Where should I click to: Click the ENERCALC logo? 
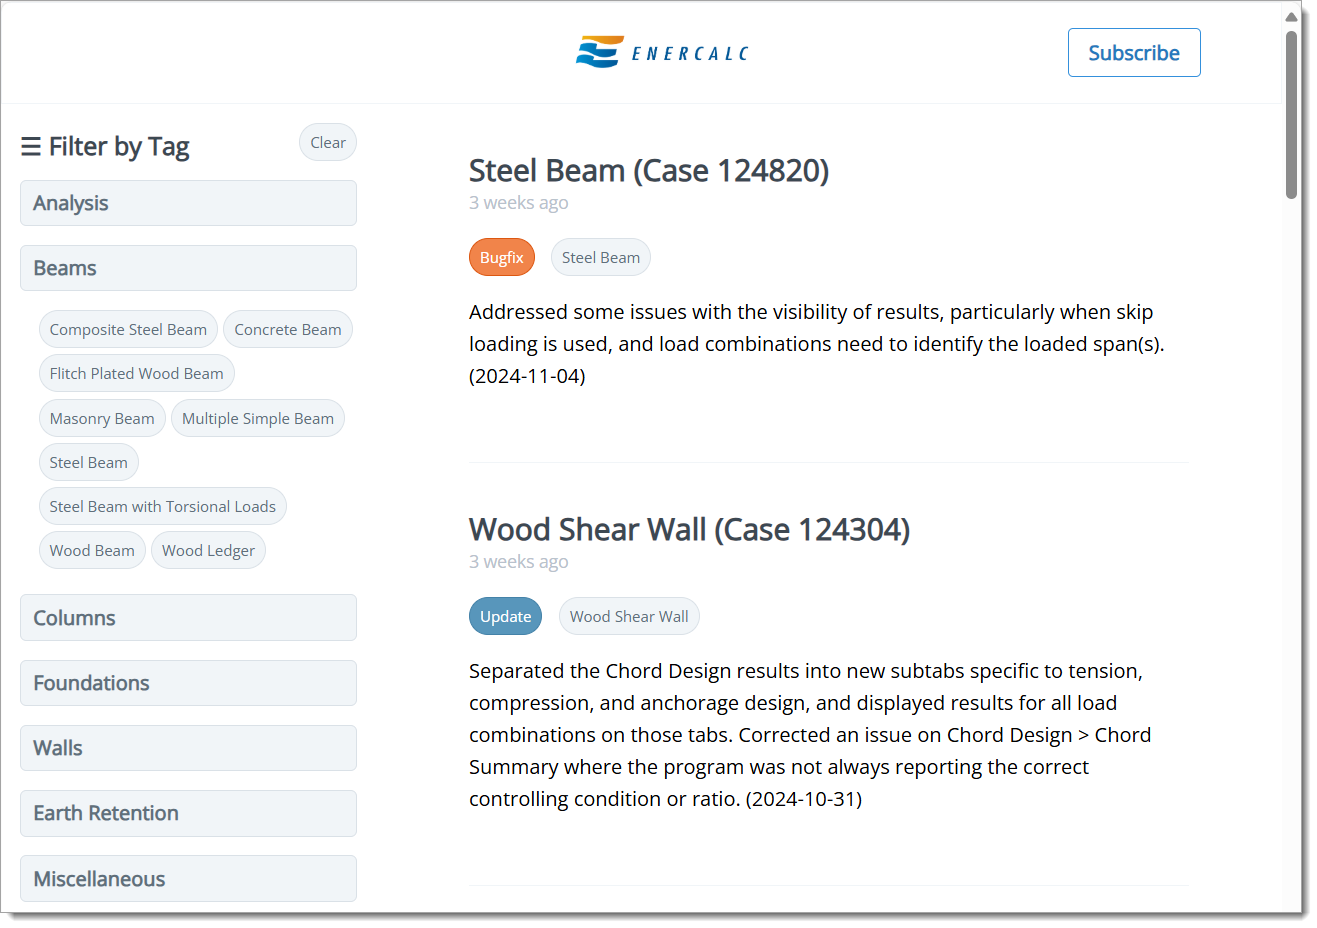(662, 52)
